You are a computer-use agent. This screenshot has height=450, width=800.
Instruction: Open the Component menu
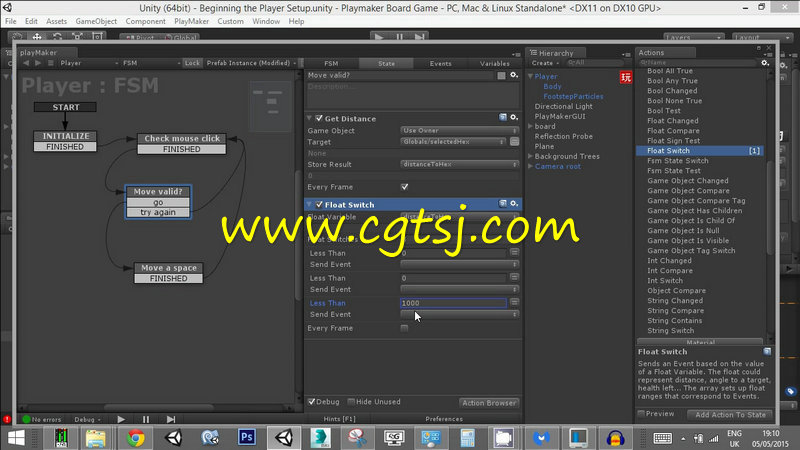(145, 21)
